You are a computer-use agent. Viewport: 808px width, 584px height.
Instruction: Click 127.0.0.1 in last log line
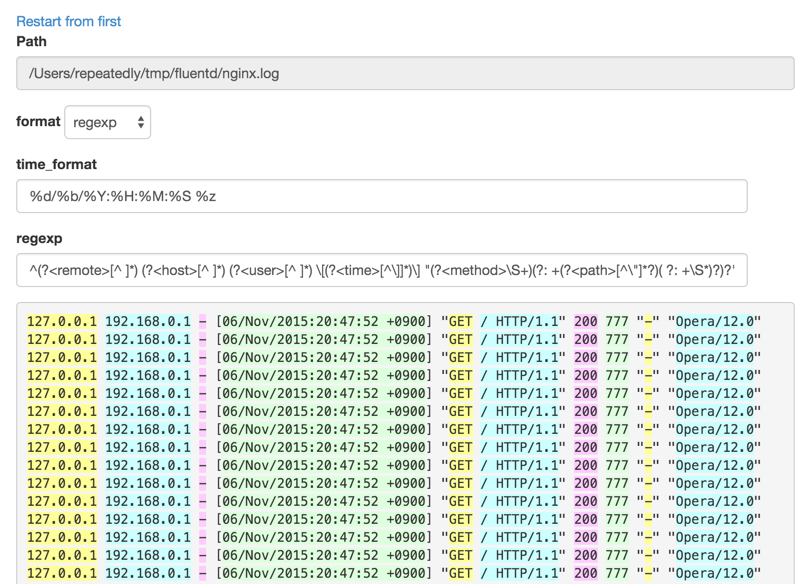62,573
